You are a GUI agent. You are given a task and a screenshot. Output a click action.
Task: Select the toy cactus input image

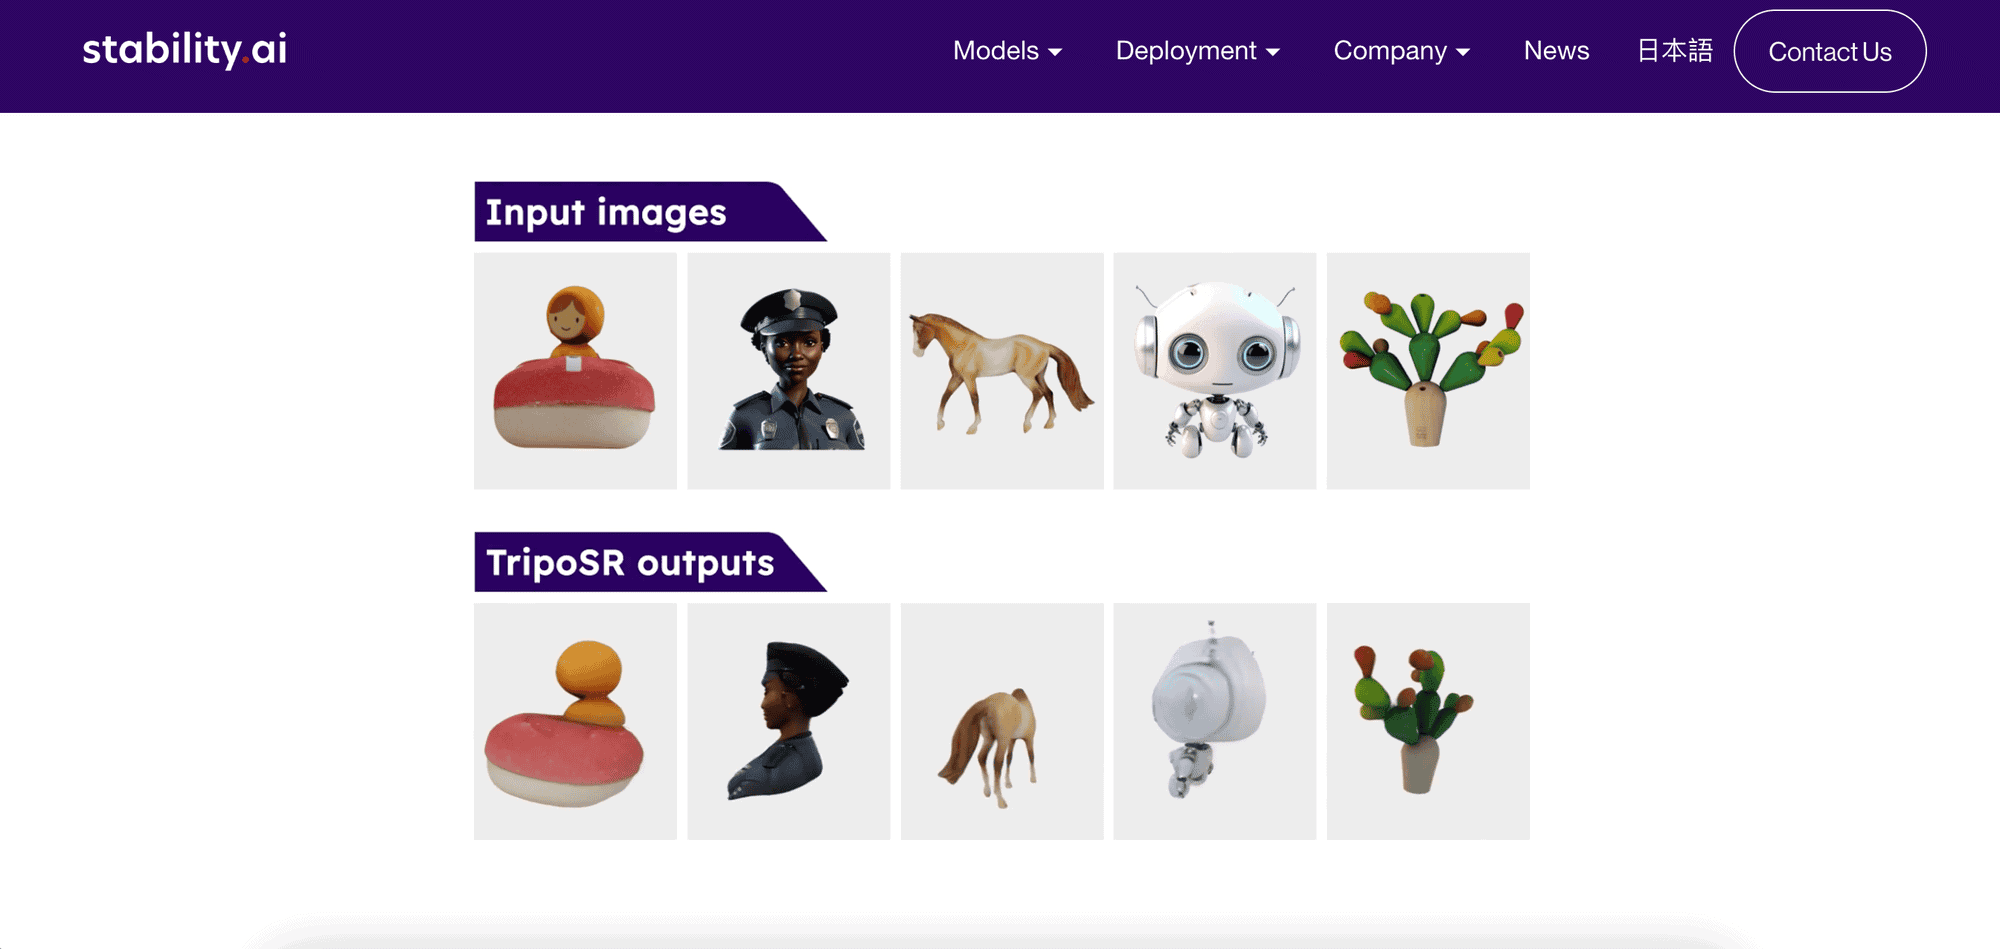(x=1428, y=371)
